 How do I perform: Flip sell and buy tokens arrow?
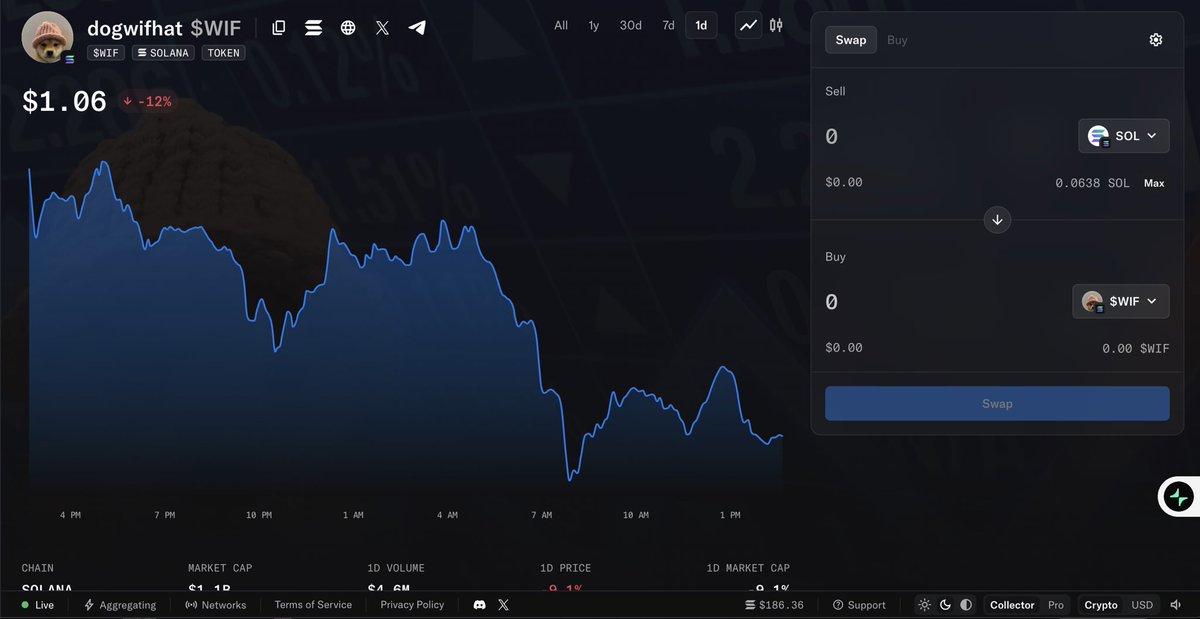coord(997,220)
